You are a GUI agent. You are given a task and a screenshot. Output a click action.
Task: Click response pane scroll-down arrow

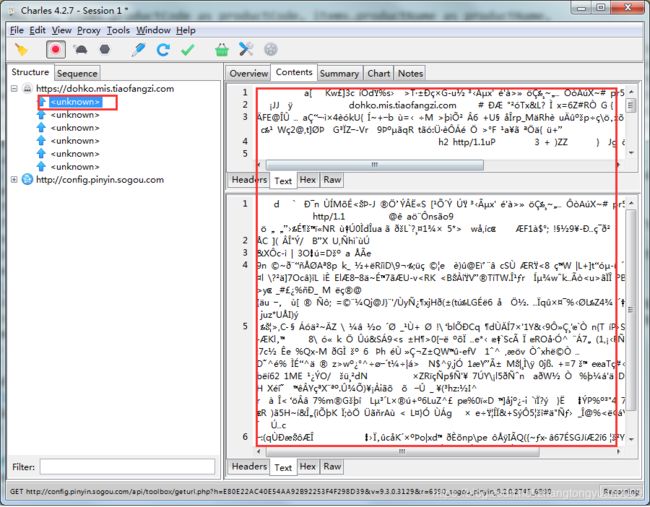(x=631, y=439)
